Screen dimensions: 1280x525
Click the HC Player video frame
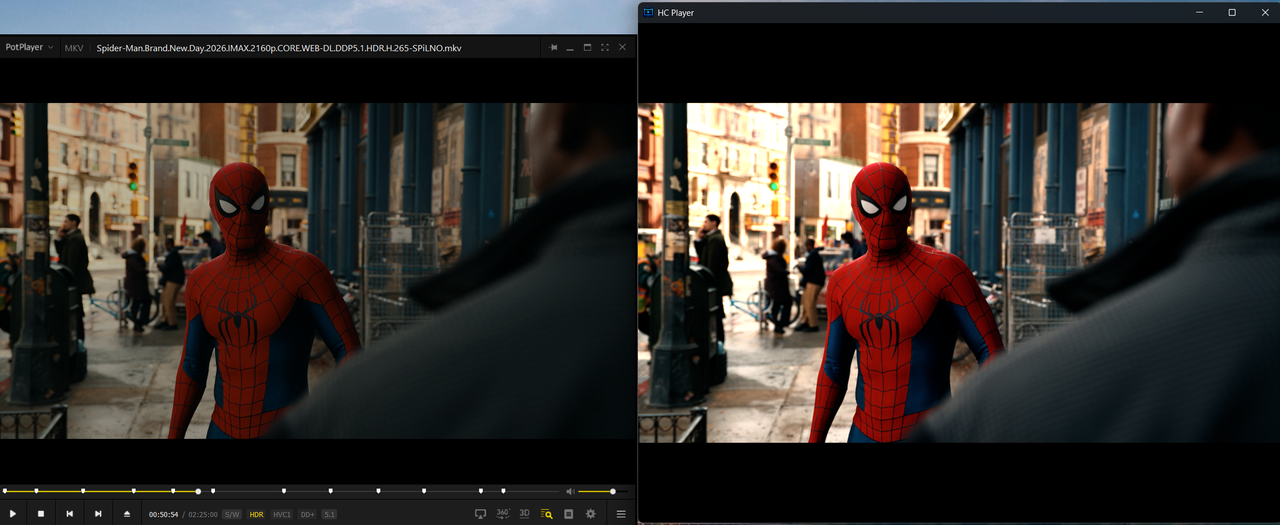tap(959, 272)
